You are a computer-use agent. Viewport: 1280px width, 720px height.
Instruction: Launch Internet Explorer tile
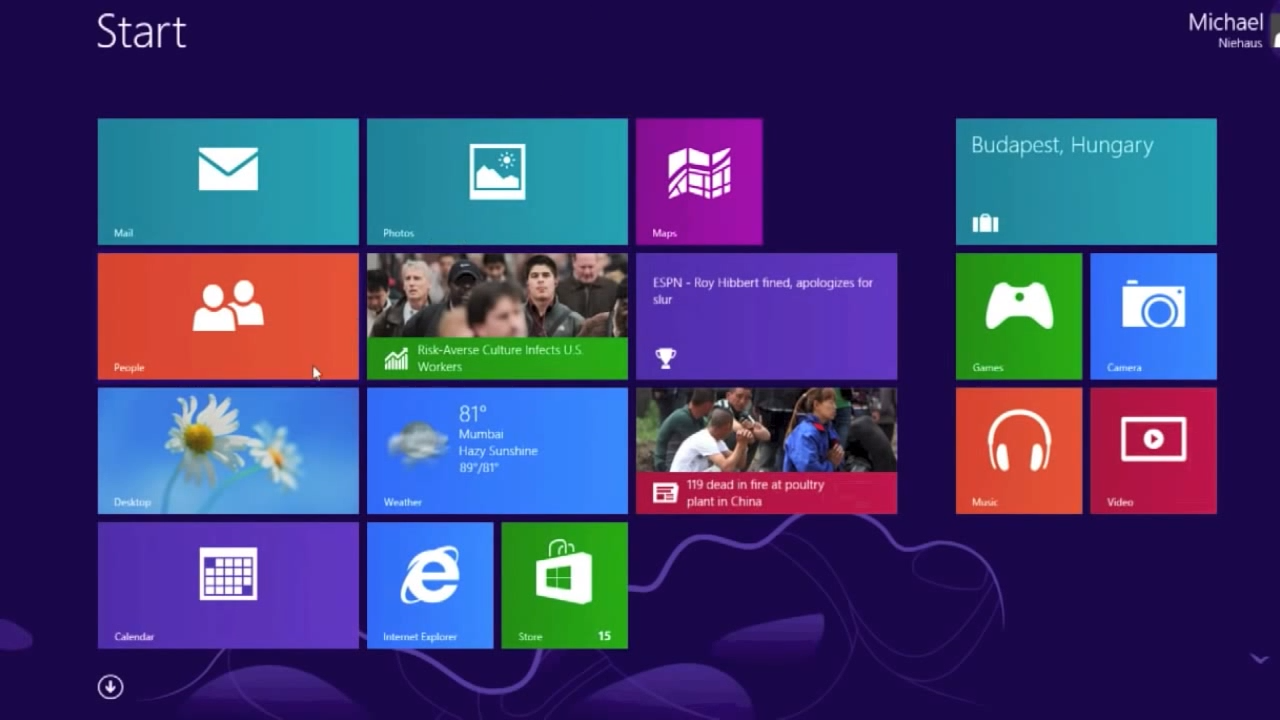pos(430,585)
